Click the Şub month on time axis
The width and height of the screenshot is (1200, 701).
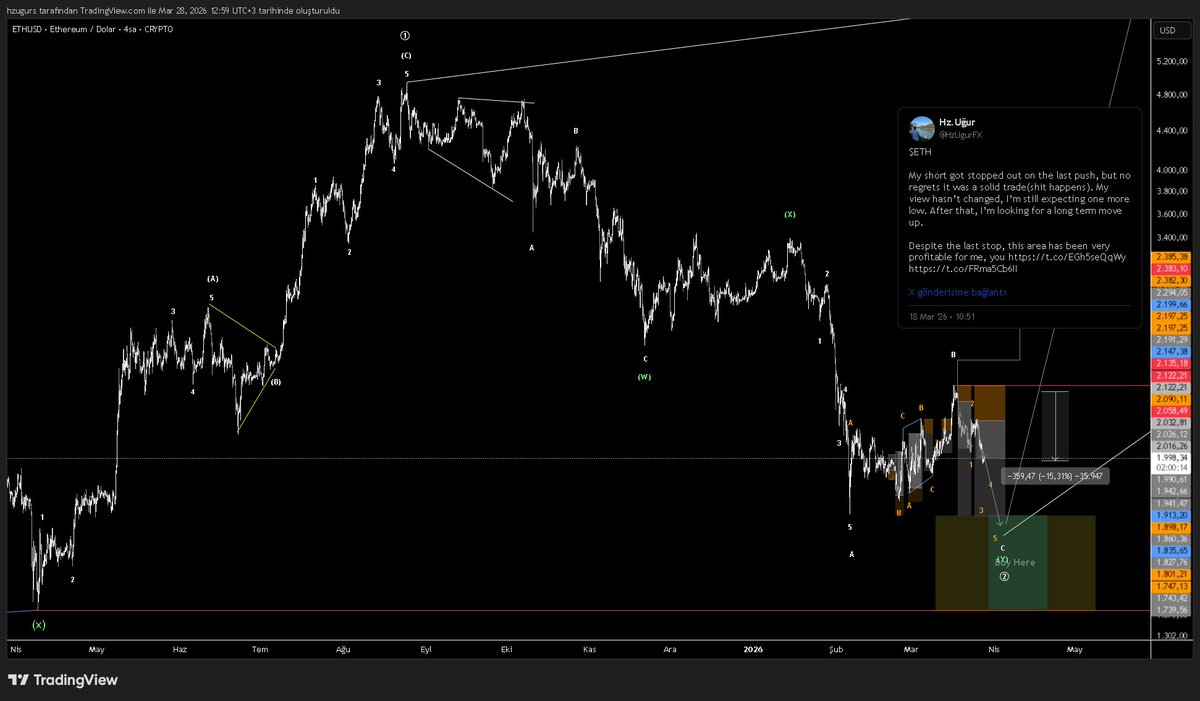(837, 649)
